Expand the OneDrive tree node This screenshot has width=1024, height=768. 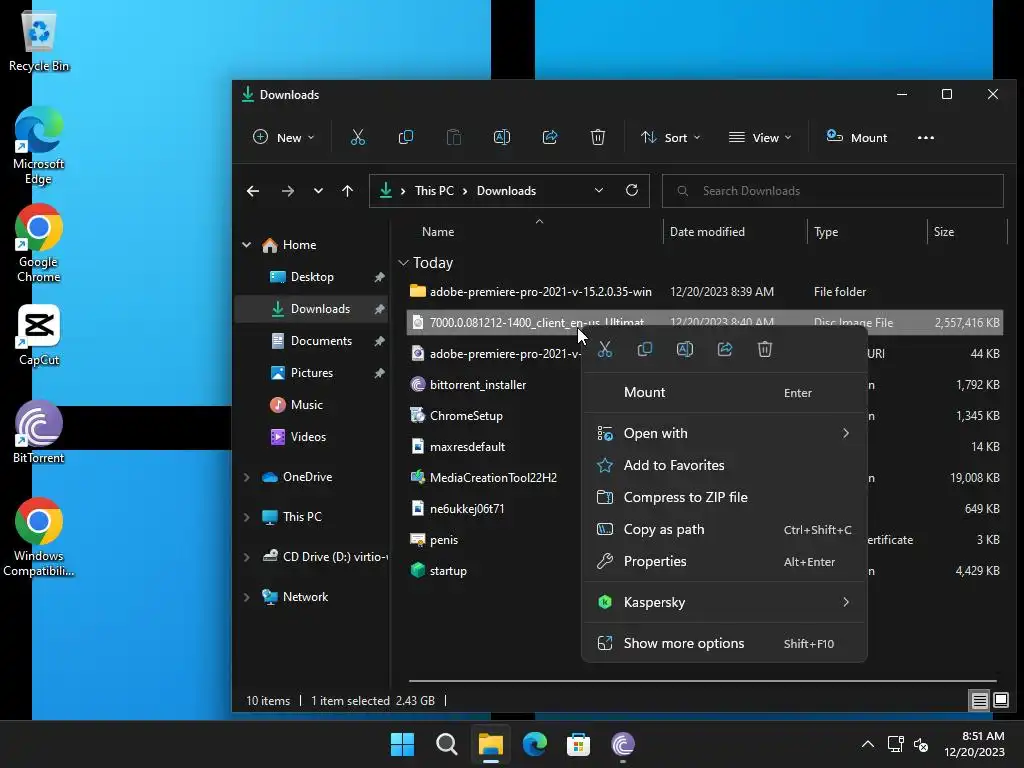click(x=246, y=477)
